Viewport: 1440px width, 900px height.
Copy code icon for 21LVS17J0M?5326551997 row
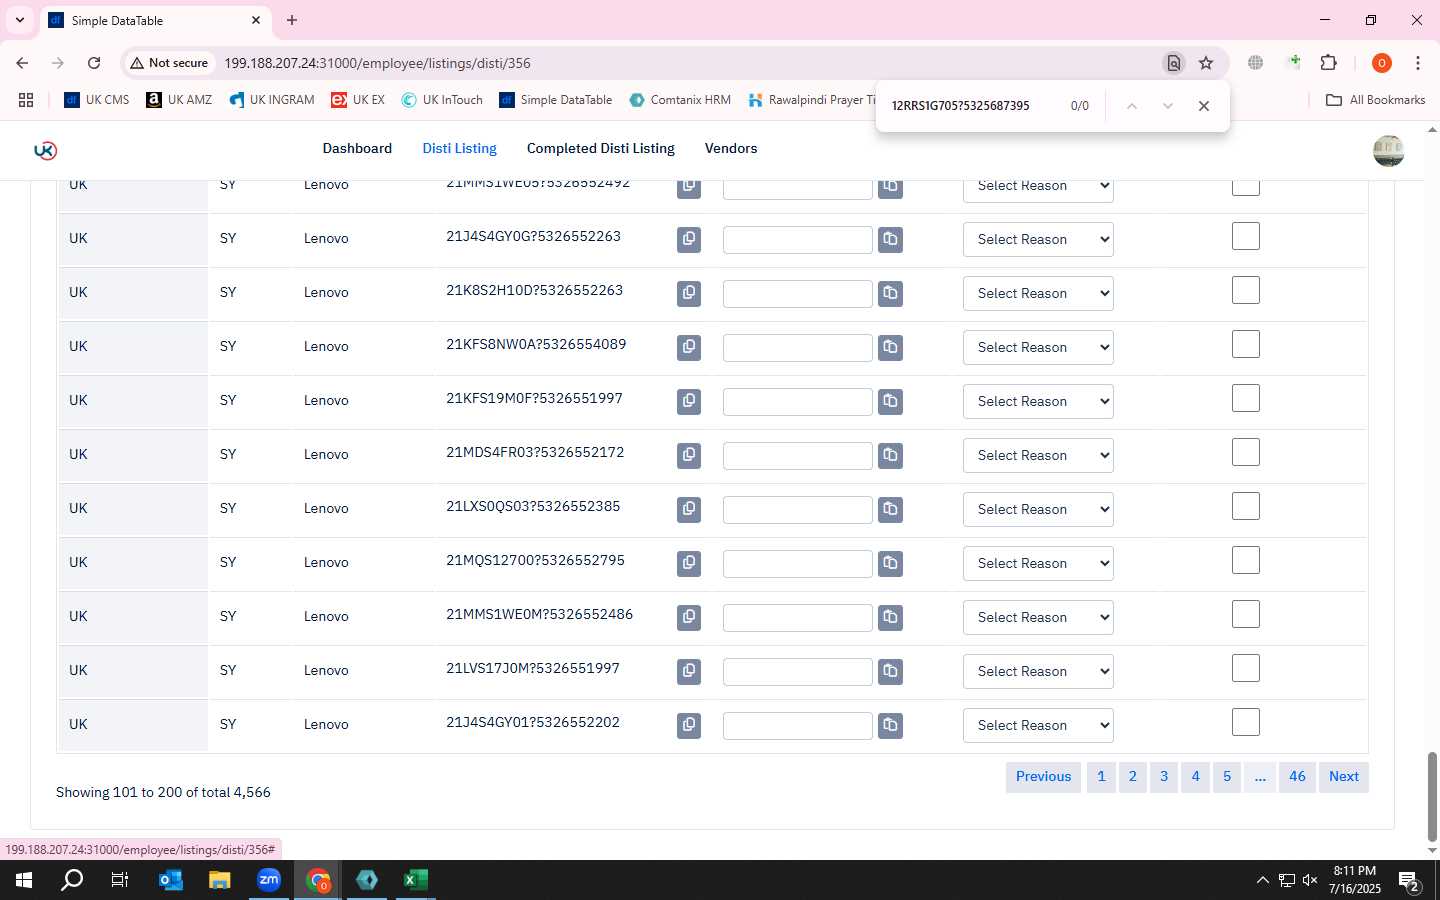(689, 671)
